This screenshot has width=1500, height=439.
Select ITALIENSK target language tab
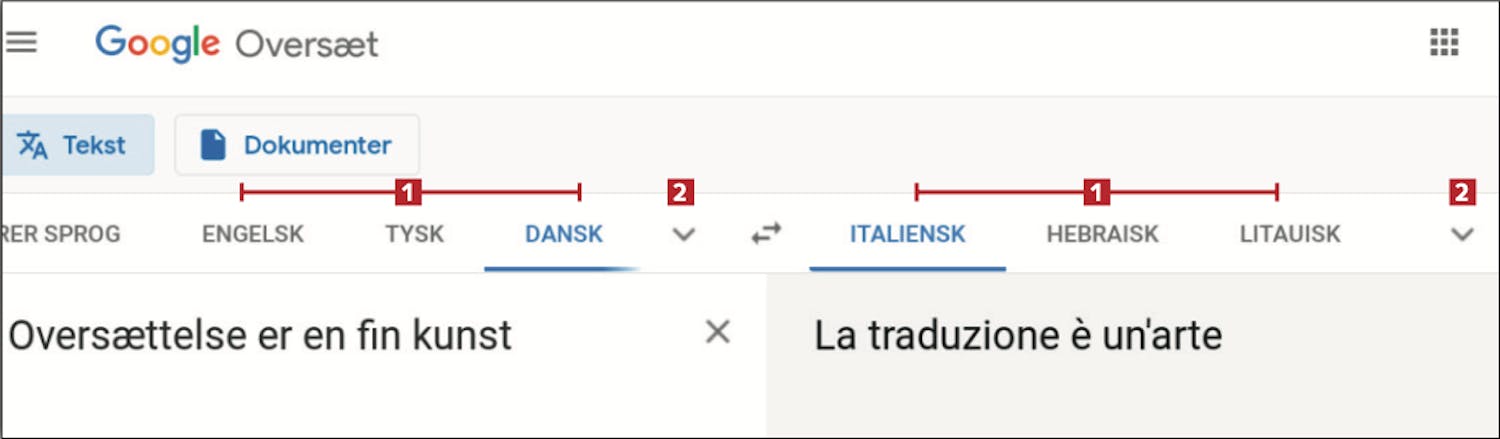(907, 235)
